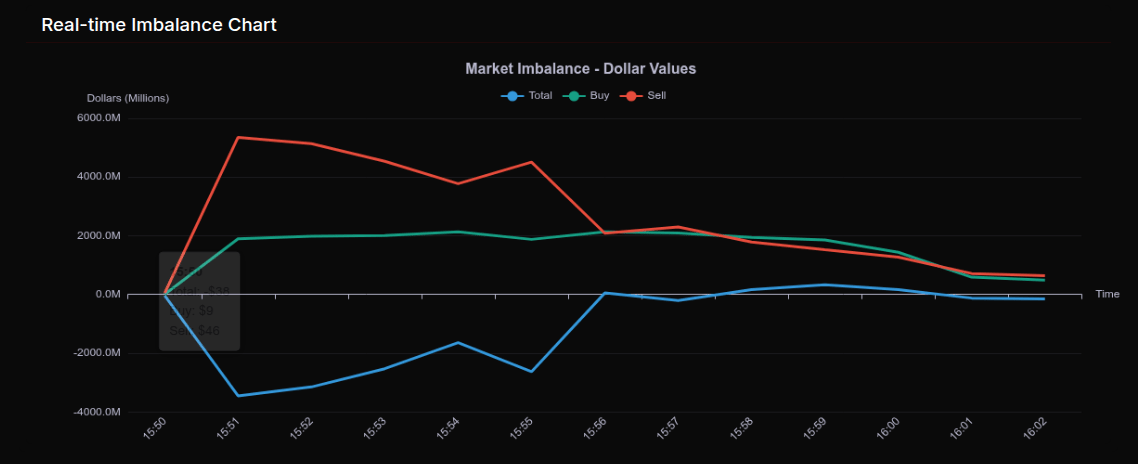Click the blue Total legend marker
The width and height of the screenshot is (1138, 464).
(512, 96)
